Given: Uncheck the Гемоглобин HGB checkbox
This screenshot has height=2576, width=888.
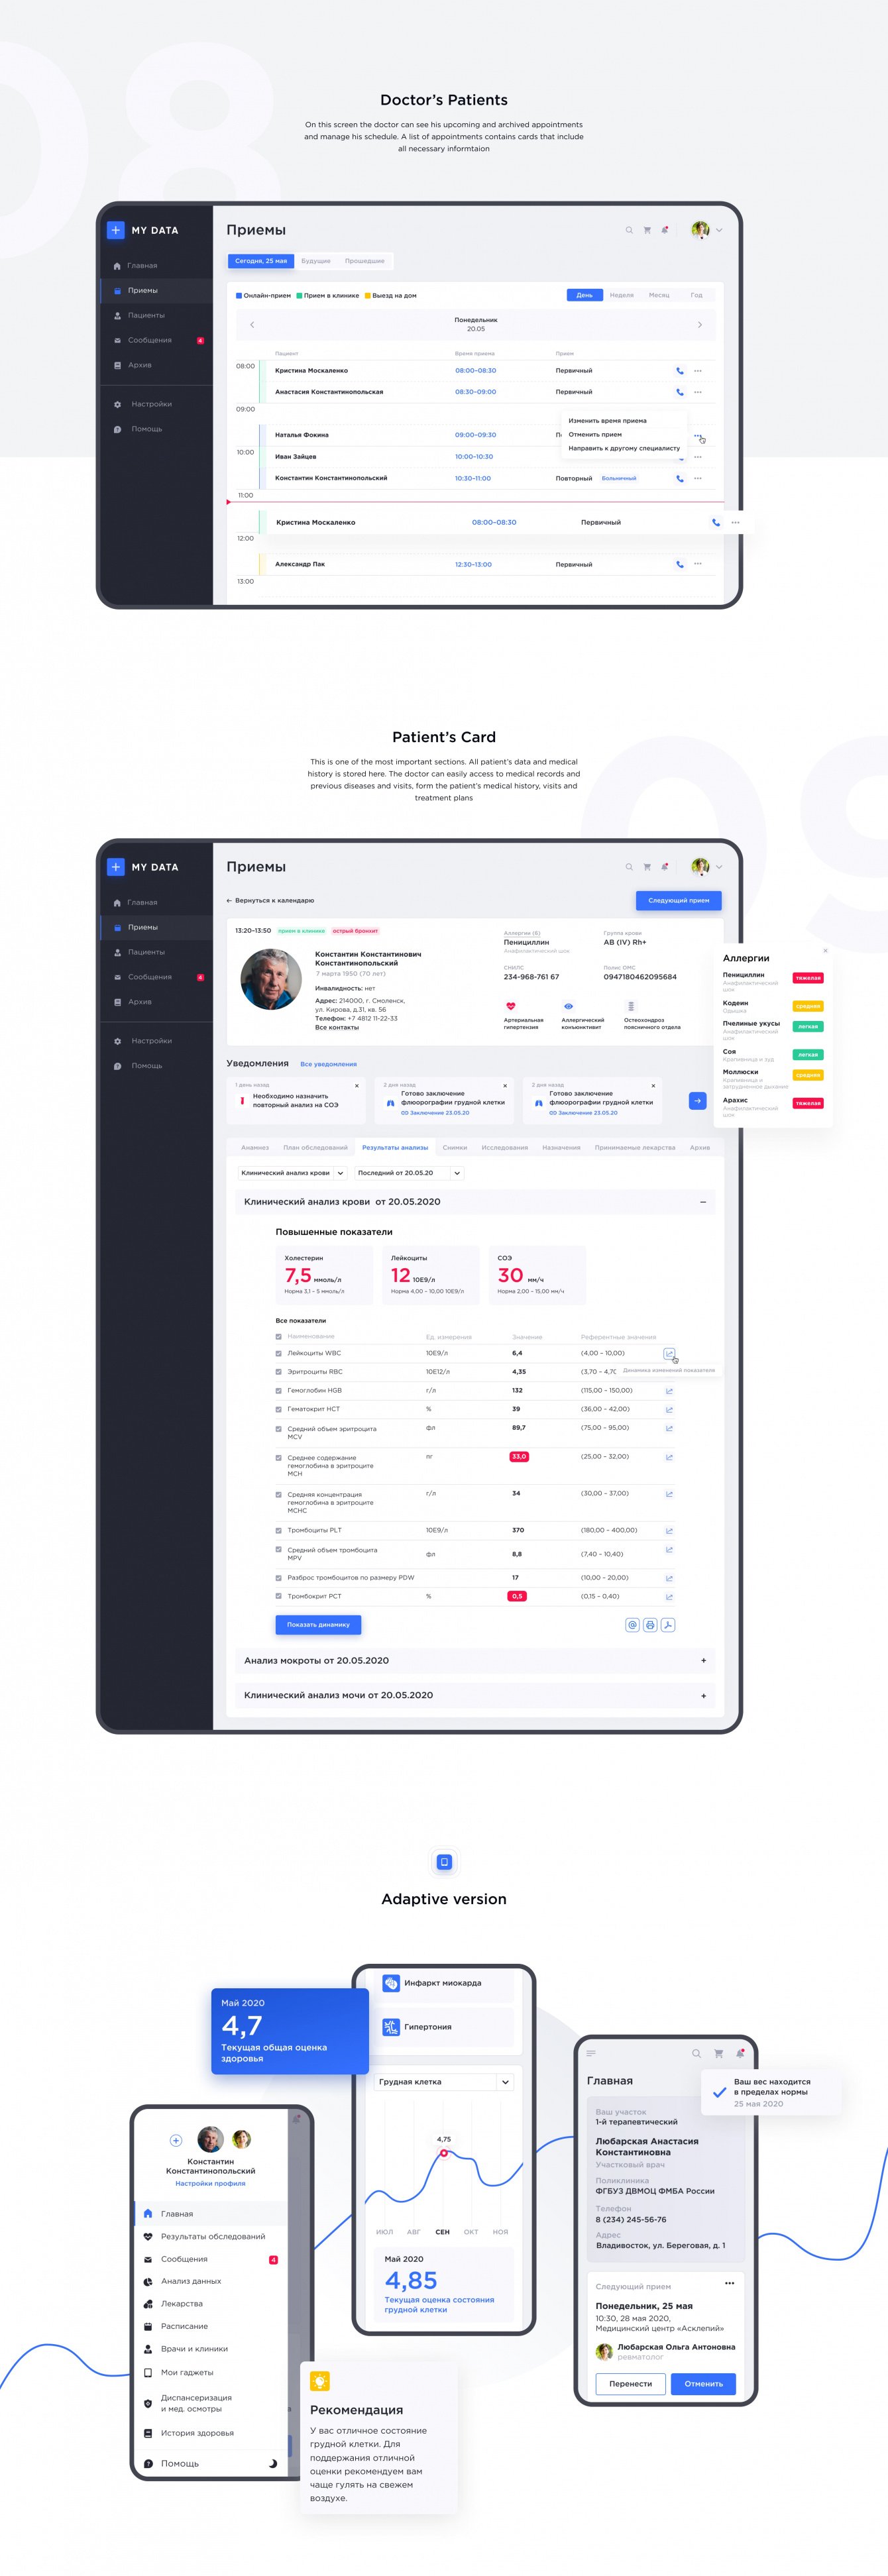Looking at the screenshot, I should (x=279, y=1390).
